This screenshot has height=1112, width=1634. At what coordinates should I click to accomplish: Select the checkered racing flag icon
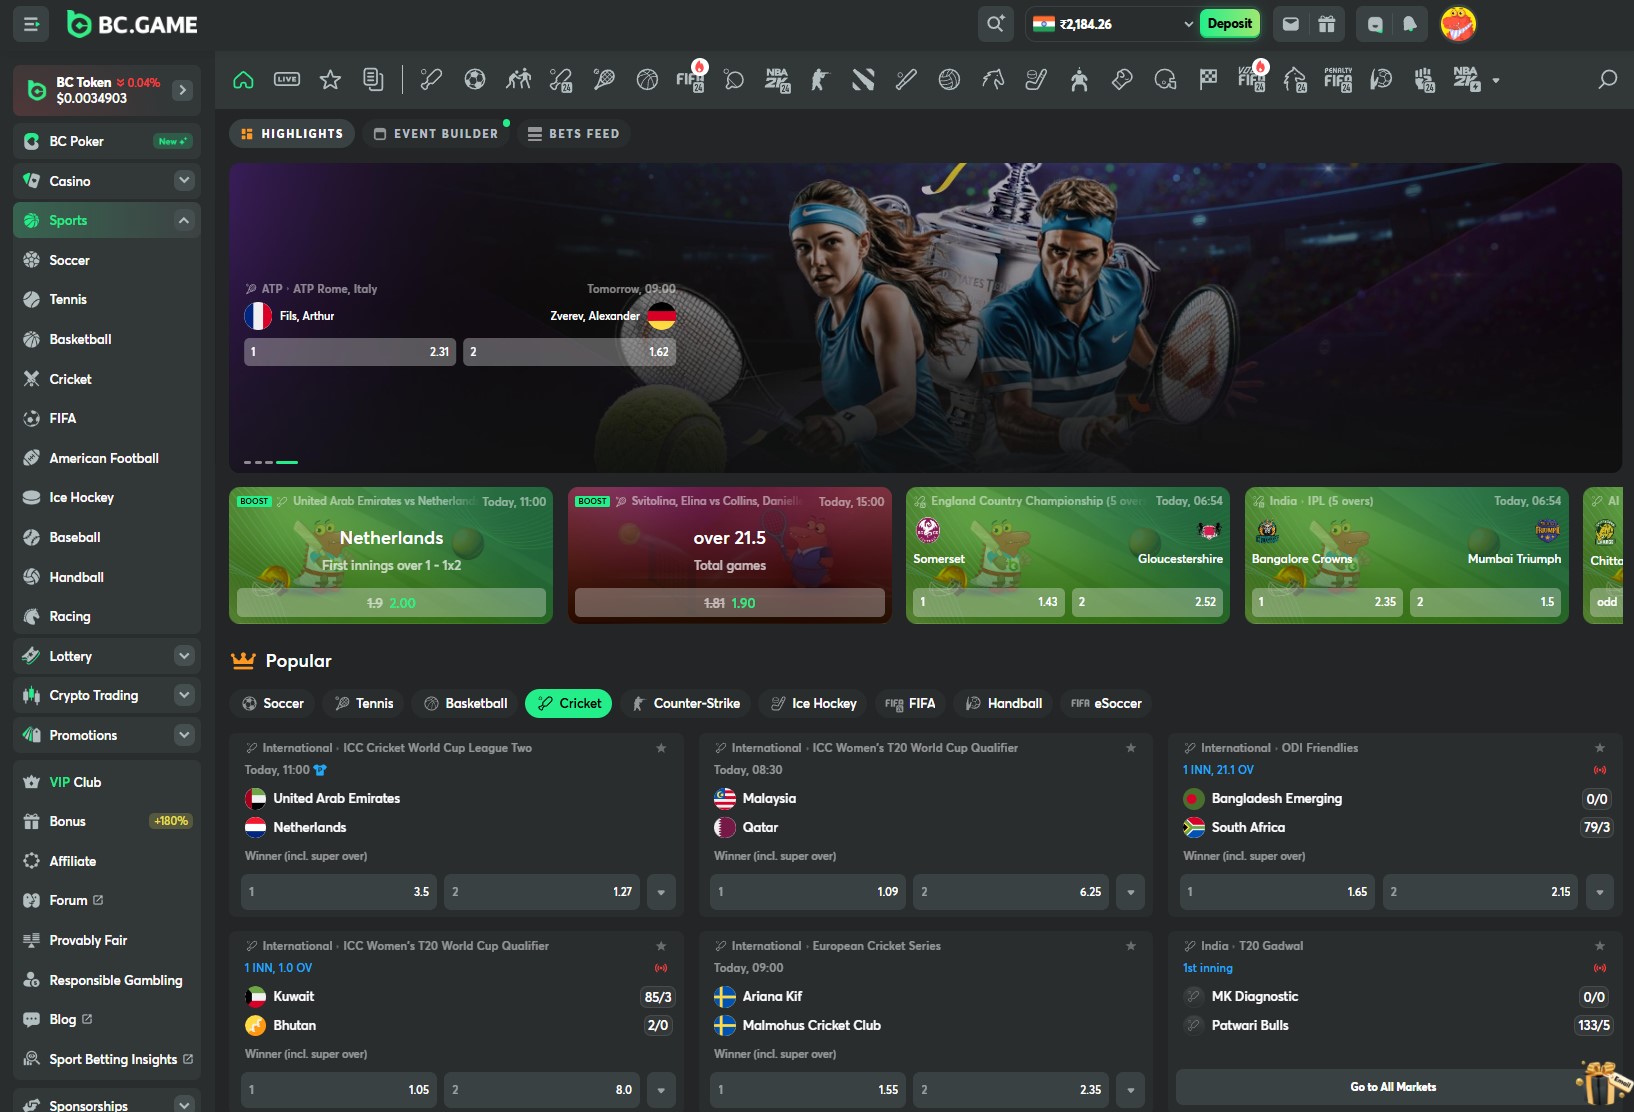(x=1208, y=80)
